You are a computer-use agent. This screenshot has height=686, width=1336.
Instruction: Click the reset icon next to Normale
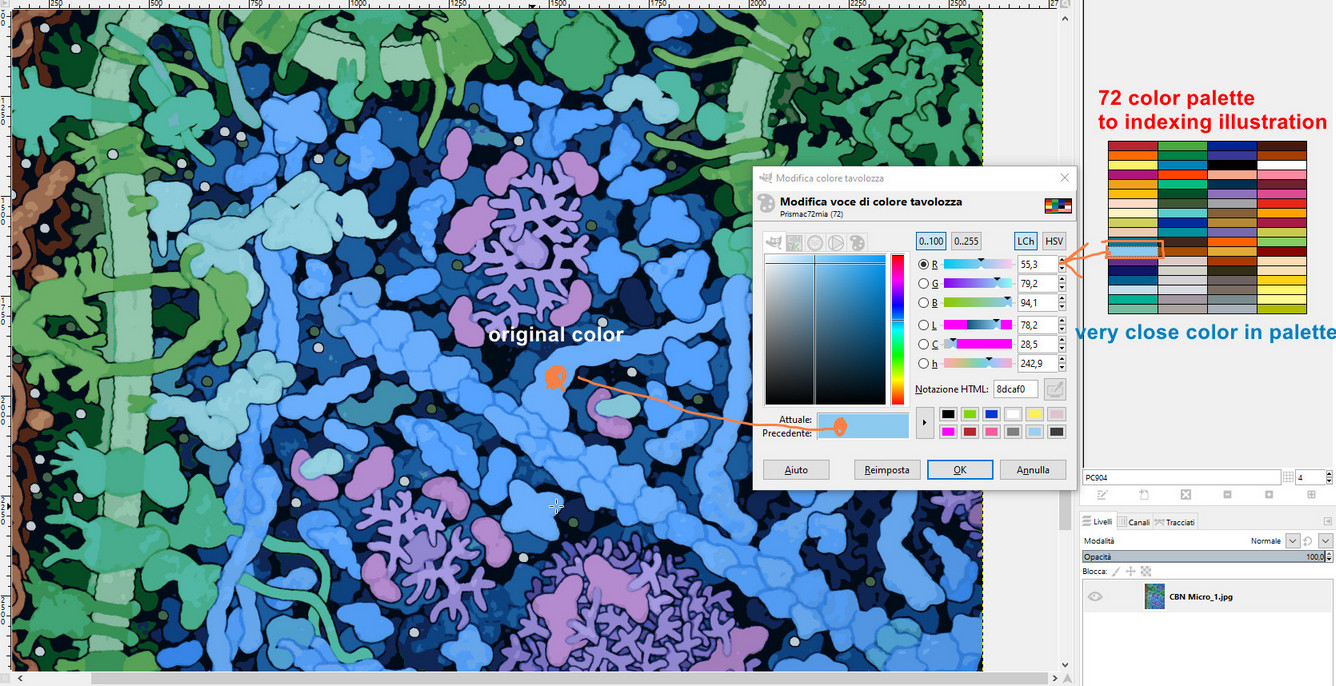tap(1309, 540)
